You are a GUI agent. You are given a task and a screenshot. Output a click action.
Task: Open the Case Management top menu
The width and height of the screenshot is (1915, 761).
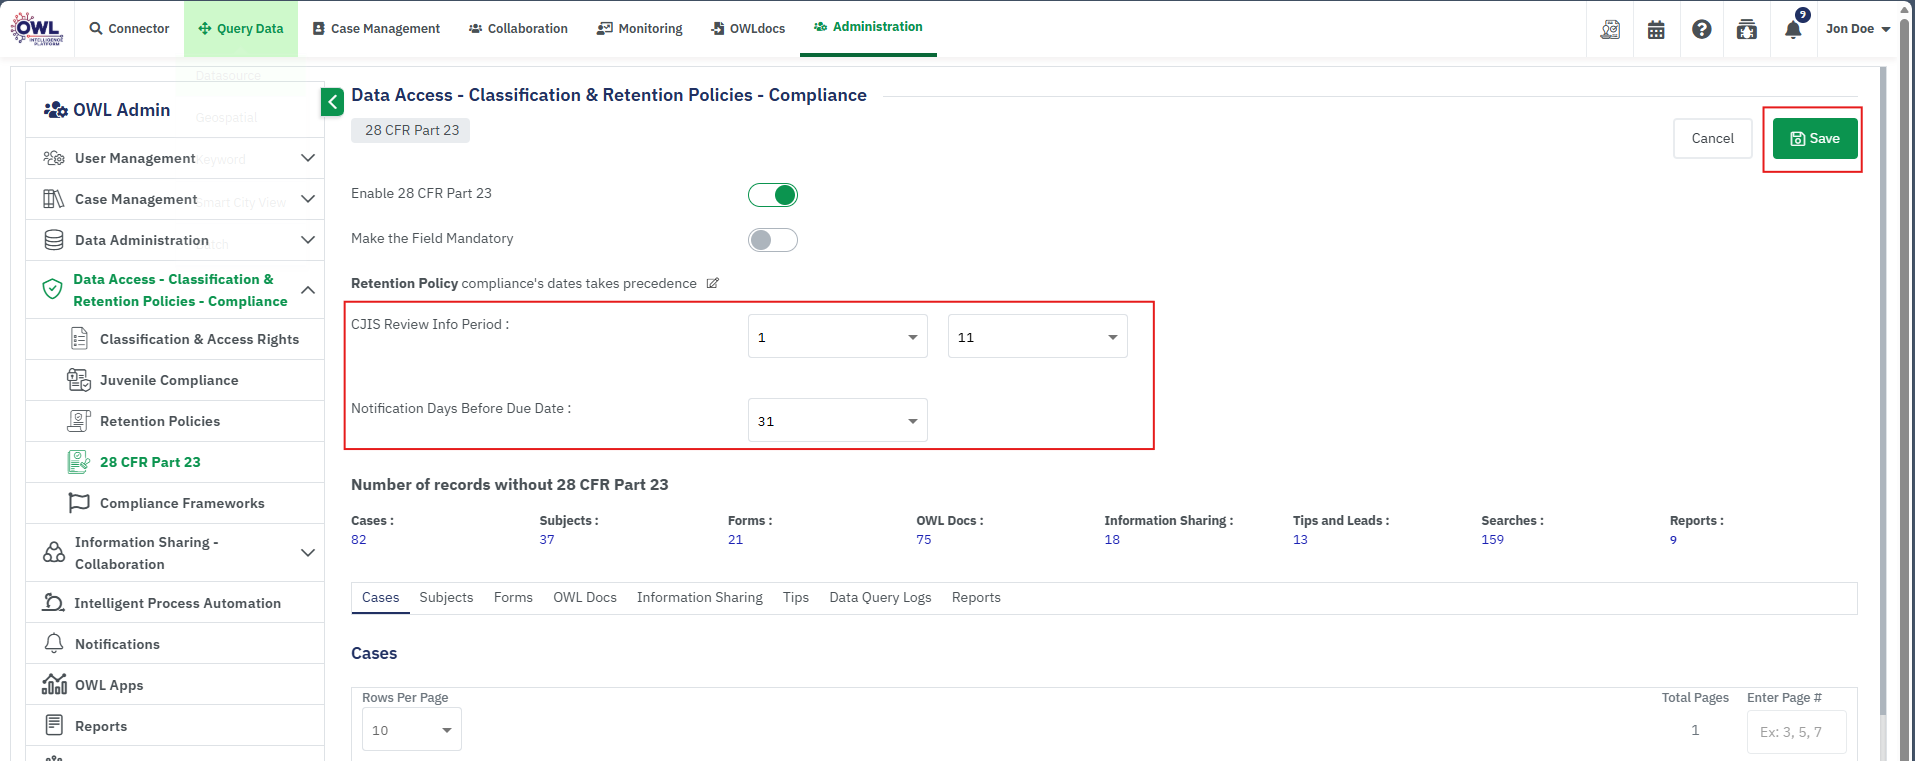click(376, 29)
